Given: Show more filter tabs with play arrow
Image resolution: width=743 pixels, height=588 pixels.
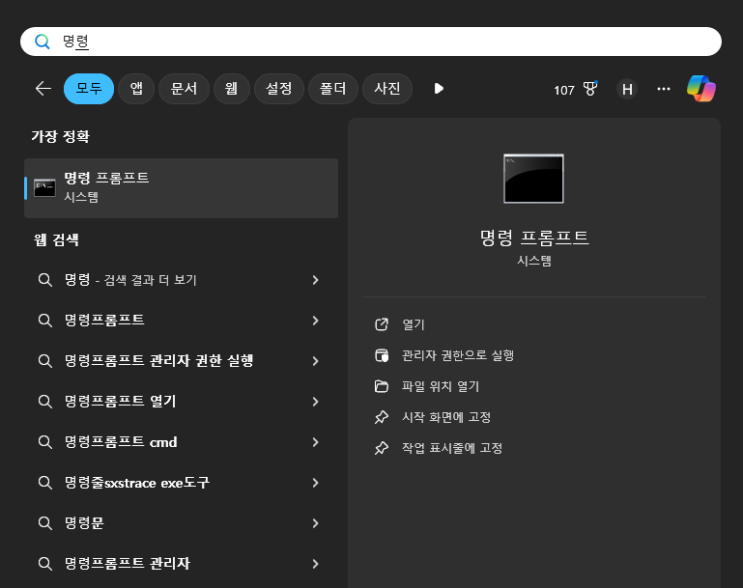Looking at the screenshot, I should [x=439, y=89].
